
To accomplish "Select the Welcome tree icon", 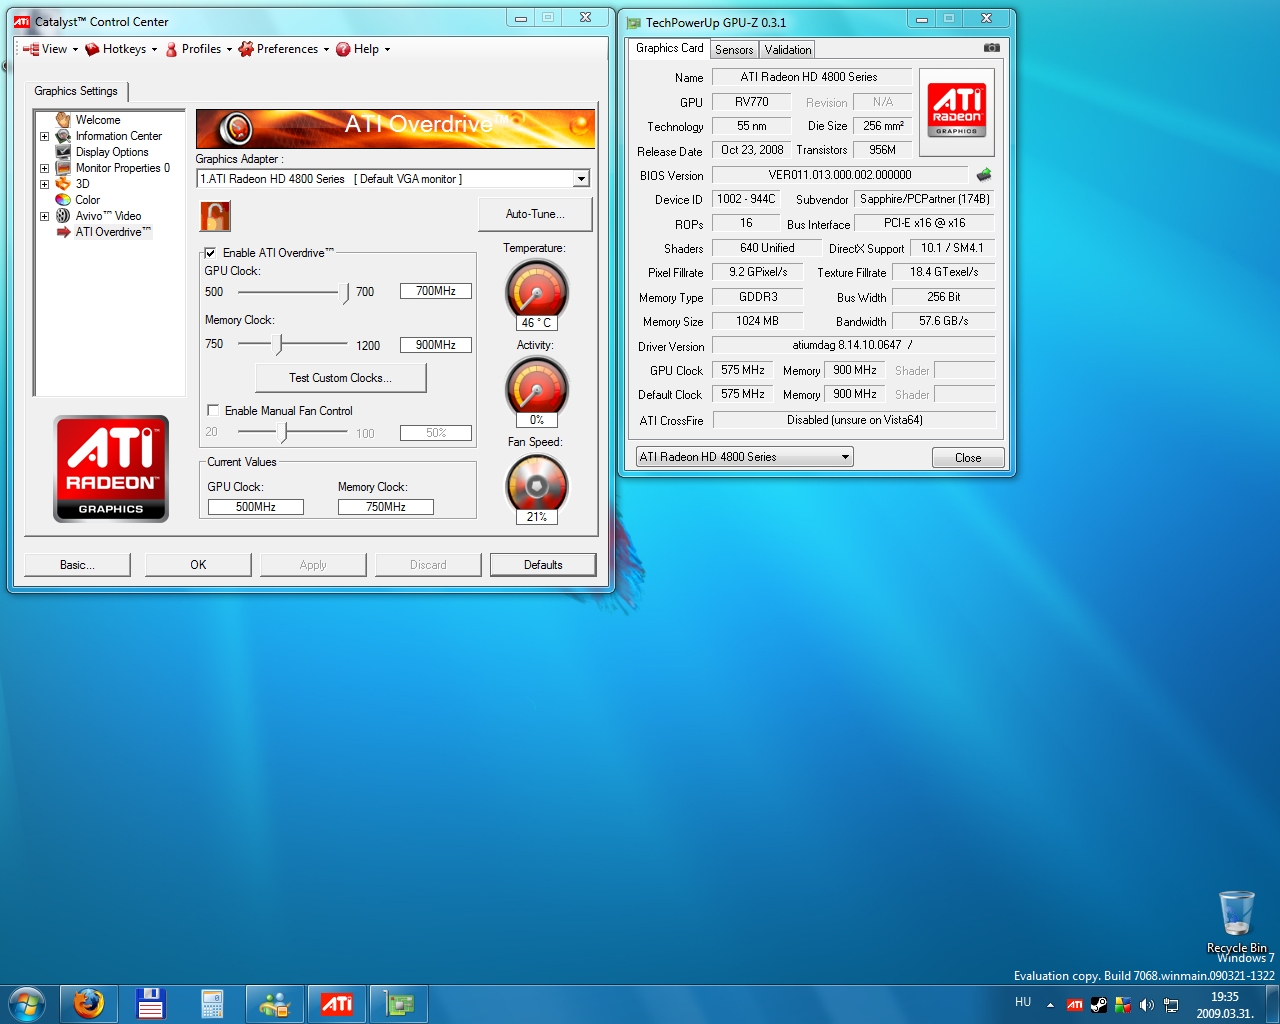I will 63,120.
